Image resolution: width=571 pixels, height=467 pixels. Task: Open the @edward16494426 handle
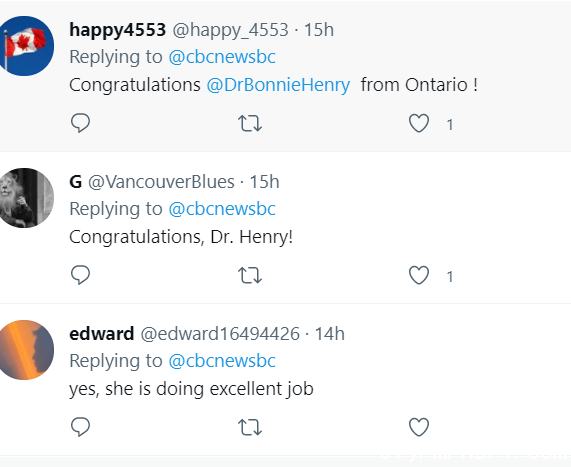(220, 333)
